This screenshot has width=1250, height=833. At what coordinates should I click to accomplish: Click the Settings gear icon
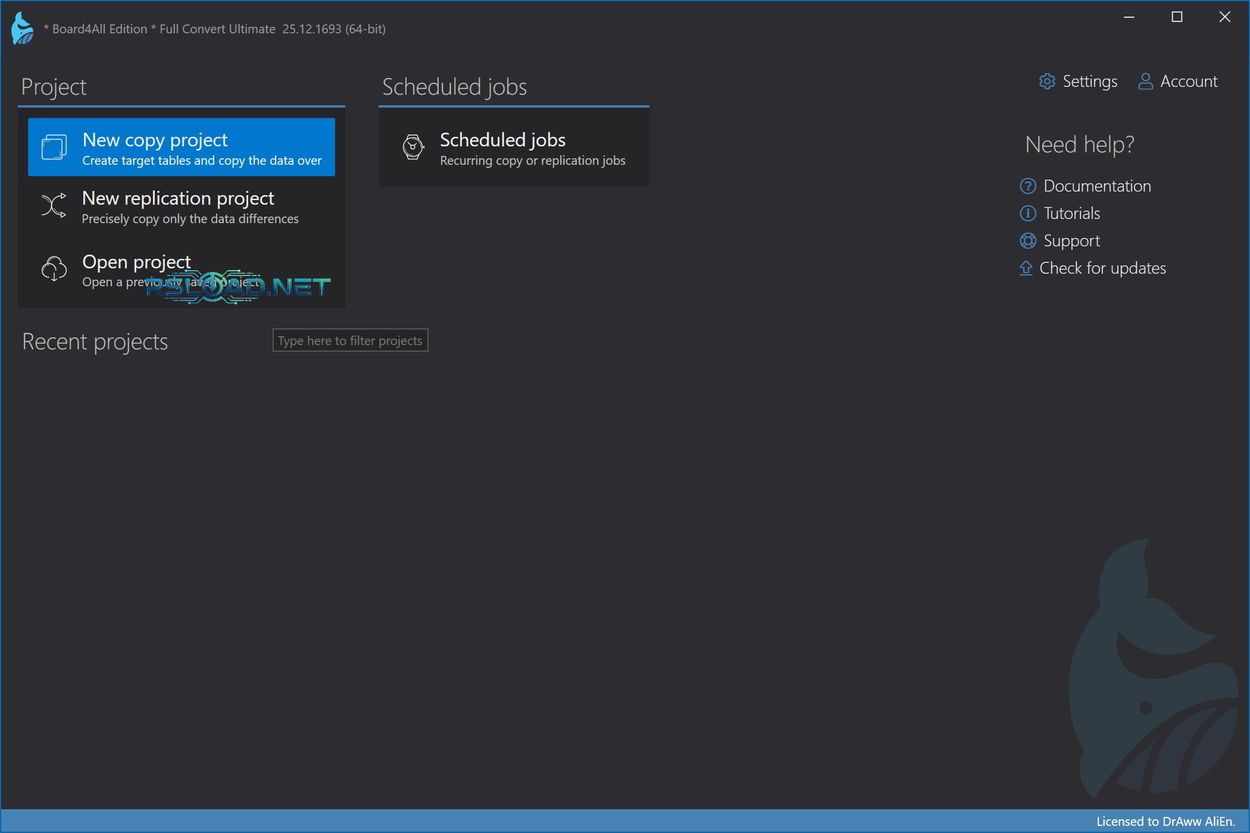coord(1047,82)
